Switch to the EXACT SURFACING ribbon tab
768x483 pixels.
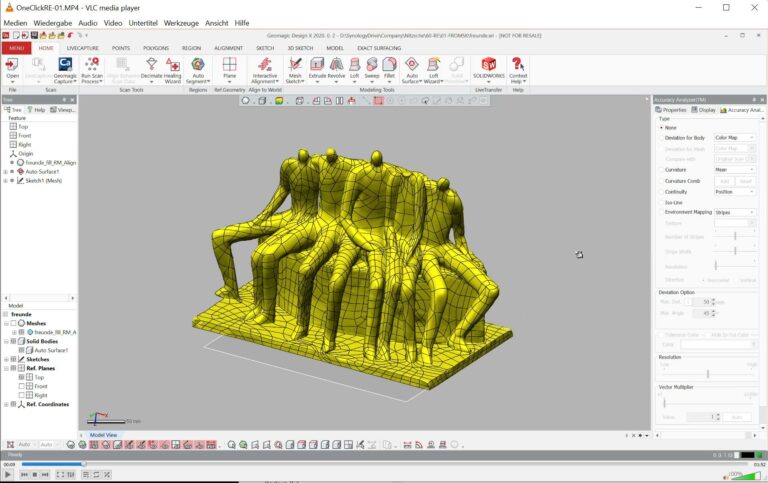pyautogui.click(x=379, y=48)
